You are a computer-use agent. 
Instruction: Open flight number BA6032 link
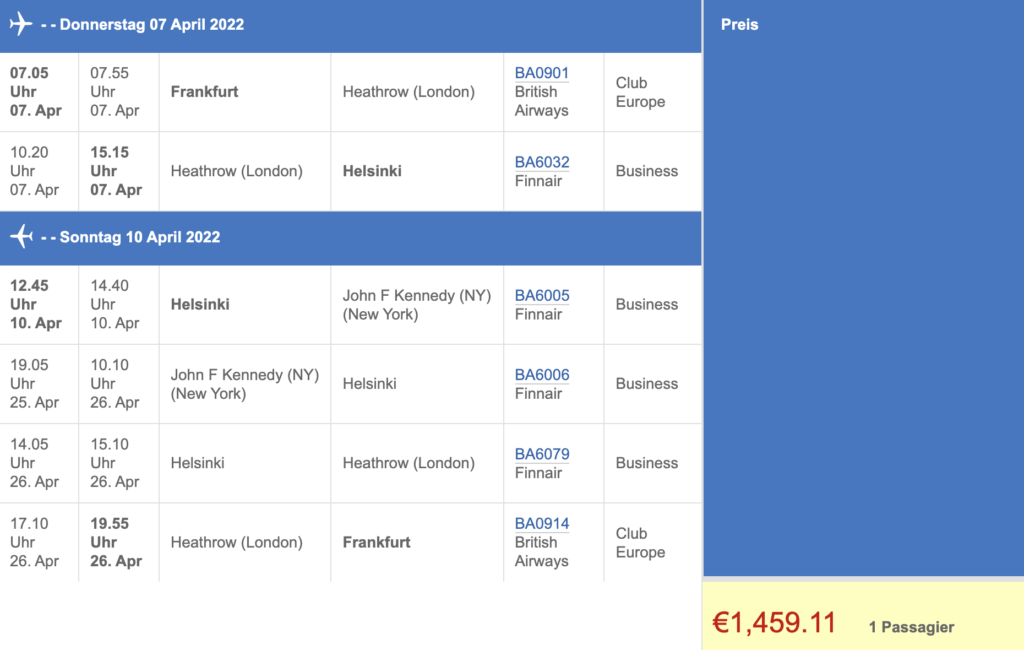click(x=541, y=162)
